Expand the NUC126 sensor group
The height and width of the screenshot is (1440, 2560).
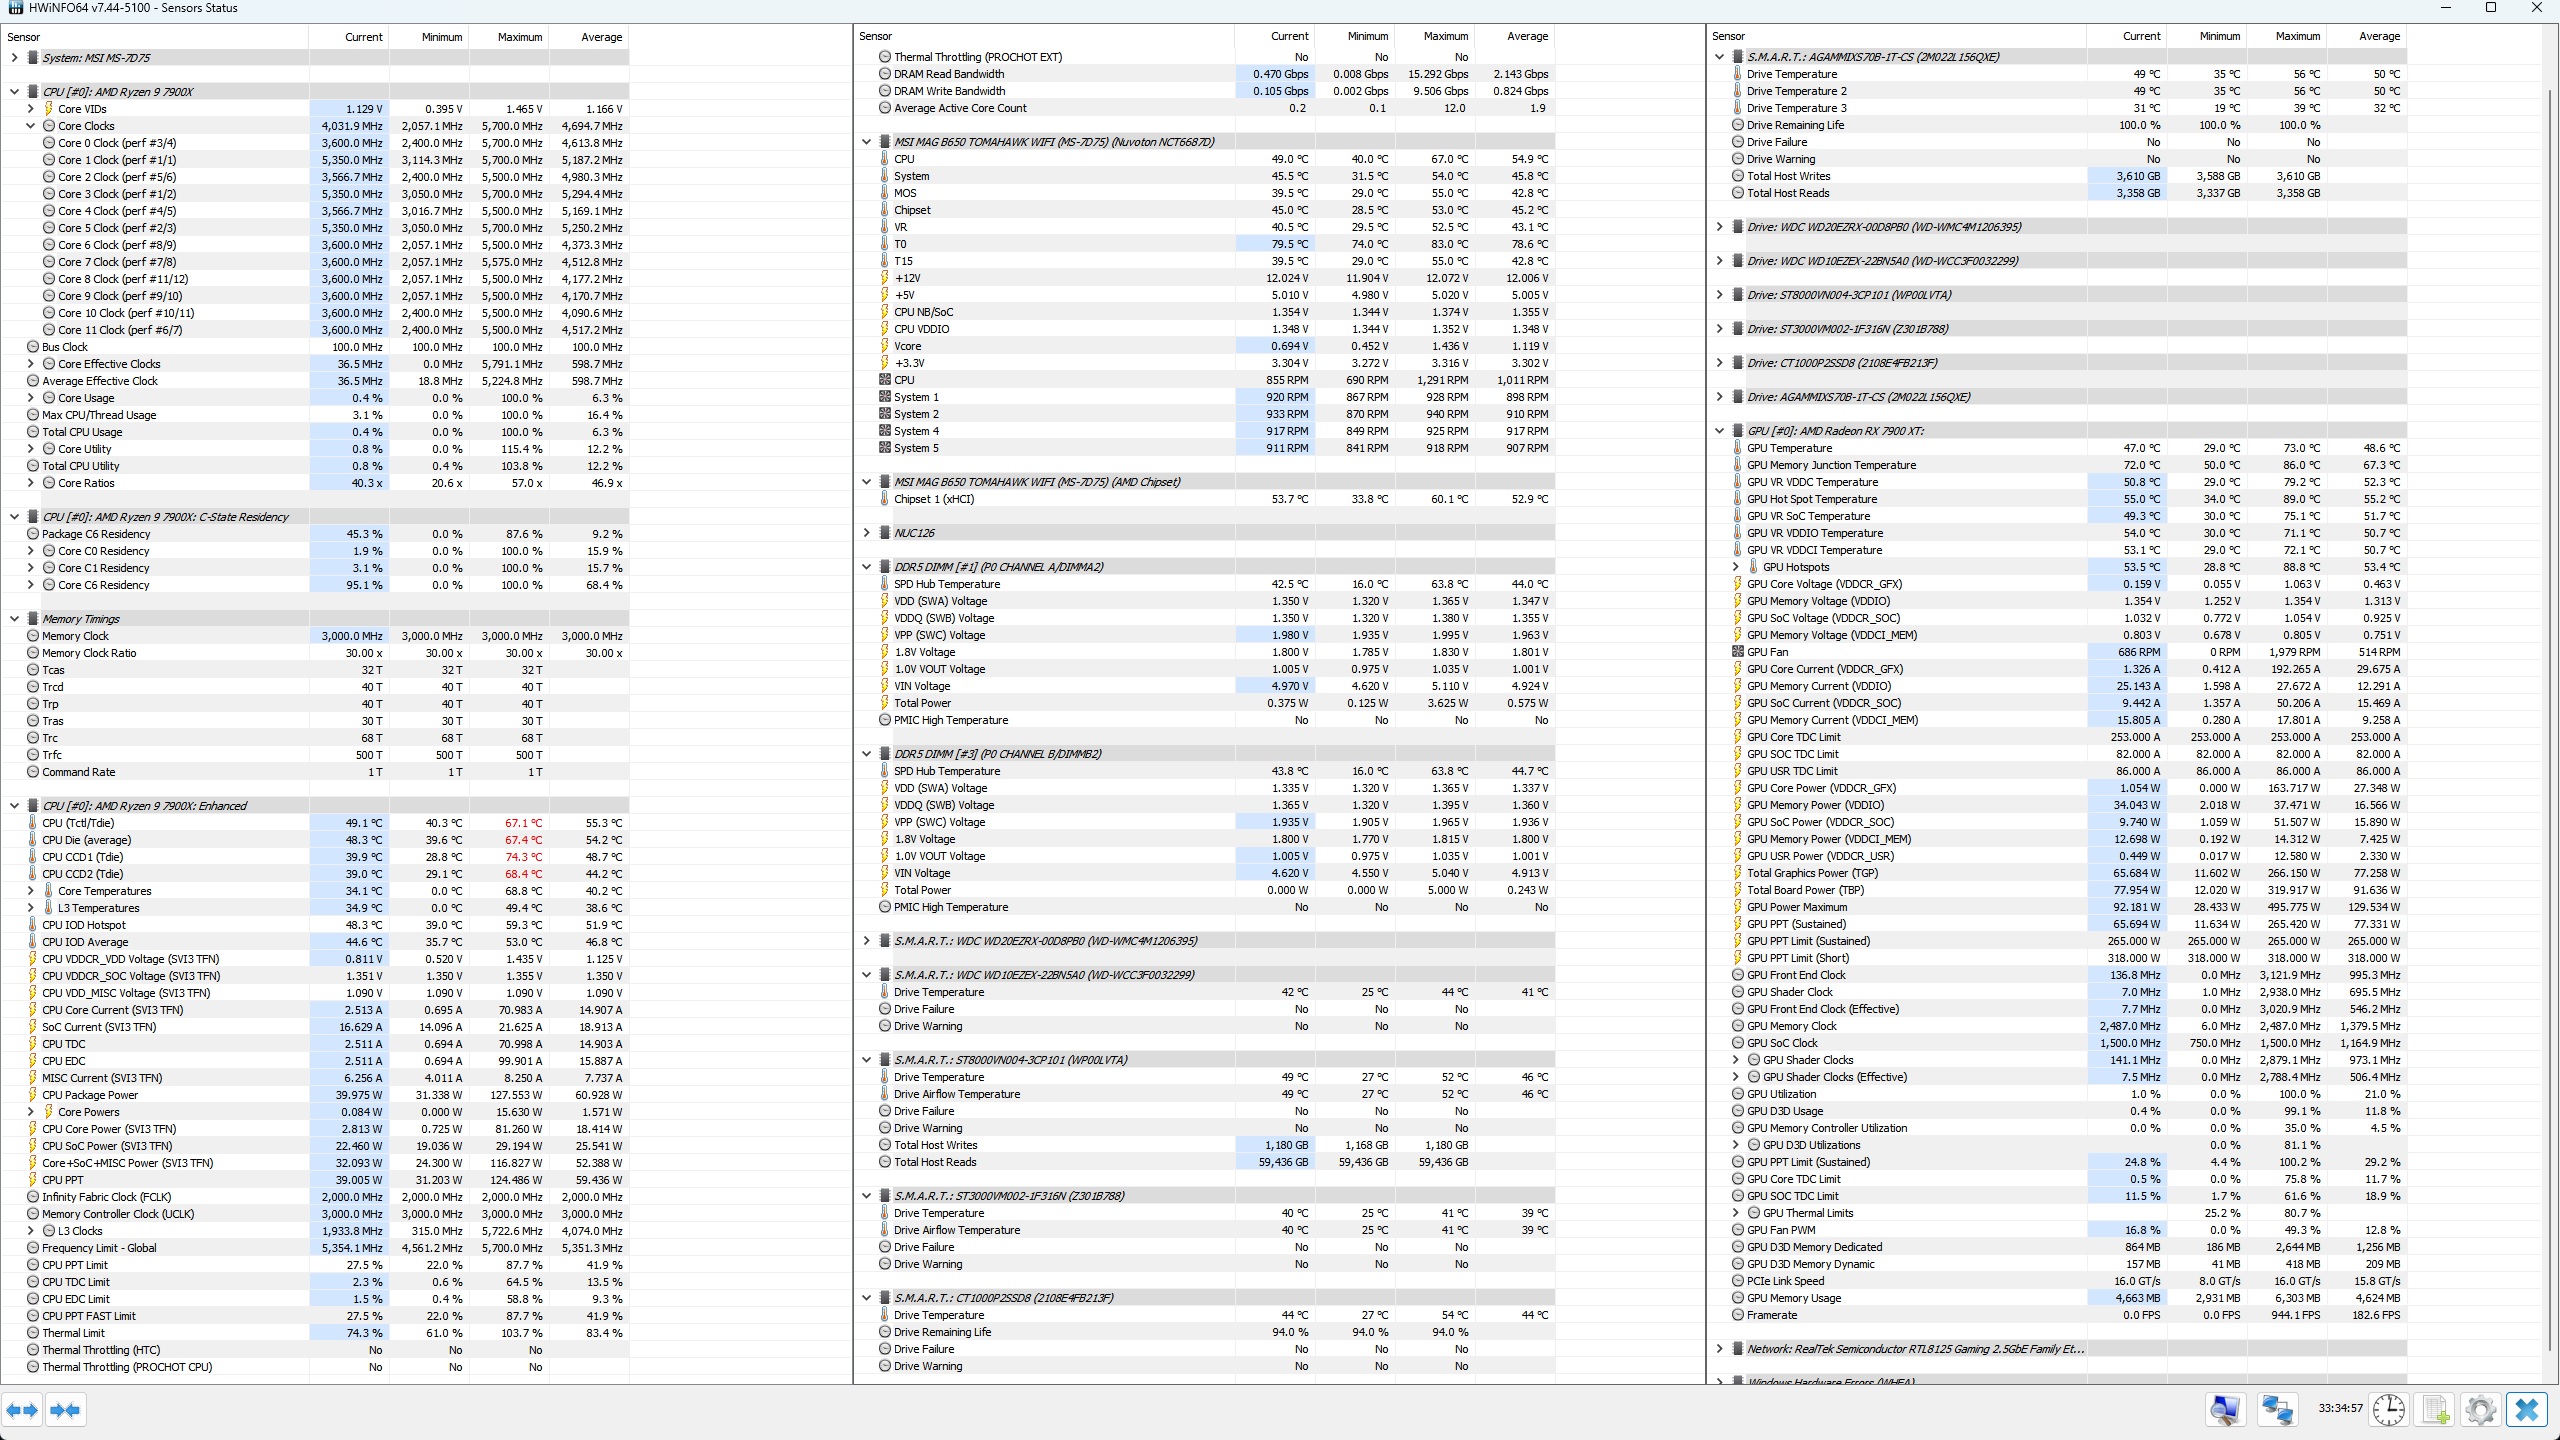click(x=866, y=533)
